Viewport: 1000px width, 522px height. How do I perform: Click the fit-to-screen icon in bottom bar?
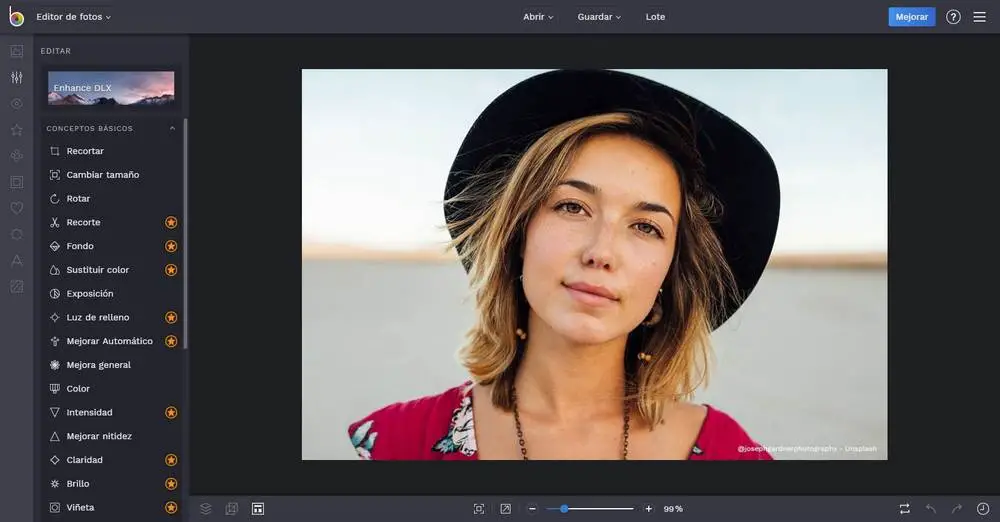[x=479, y=509]
